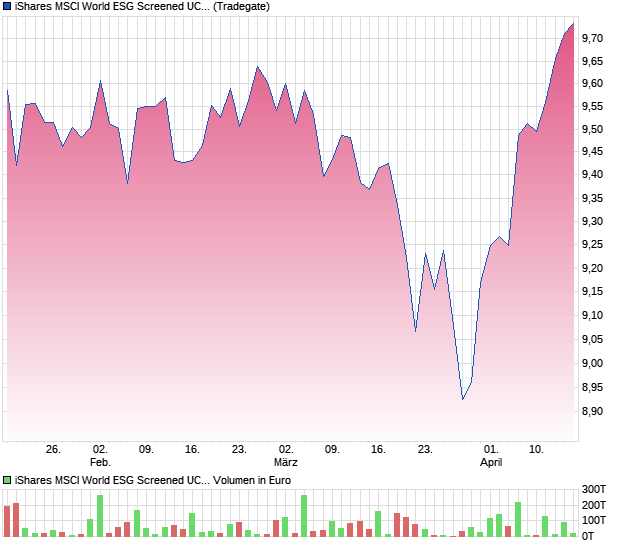The image size is (620, 546).
Task: Click the 9,30 price axis label
Action: pyautogui.click(x=592, y=221)
